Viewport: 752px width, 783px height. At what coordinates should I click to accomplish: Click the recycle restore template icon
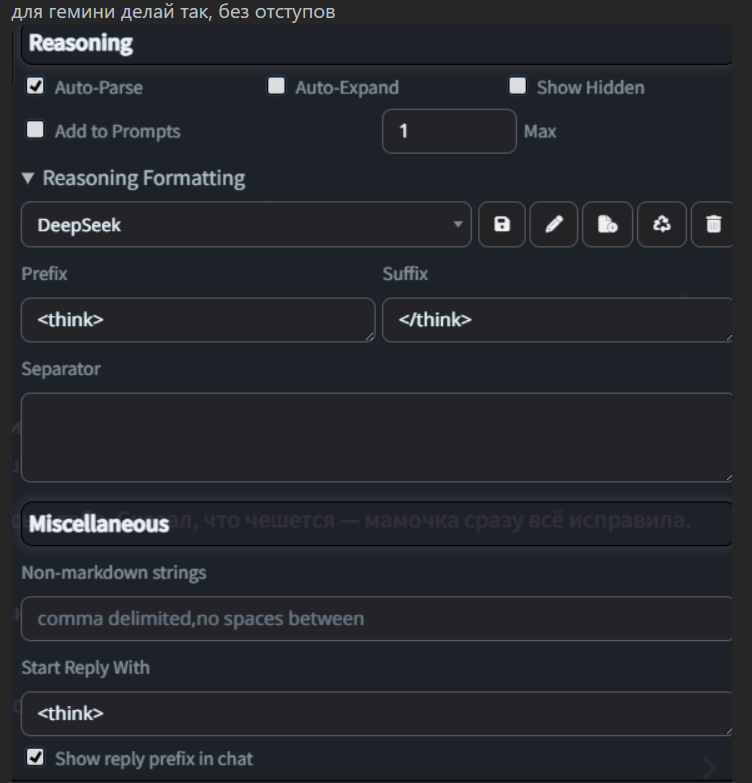661,225
